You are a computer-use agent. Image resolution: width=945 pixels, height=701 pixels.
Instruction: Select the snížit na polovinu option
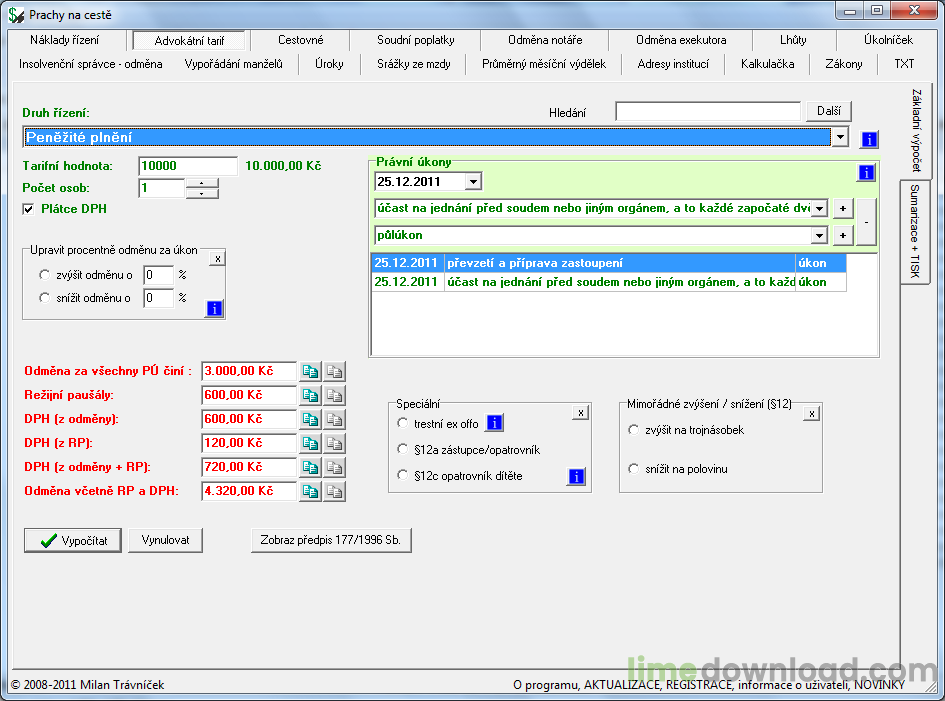(633, 469)
